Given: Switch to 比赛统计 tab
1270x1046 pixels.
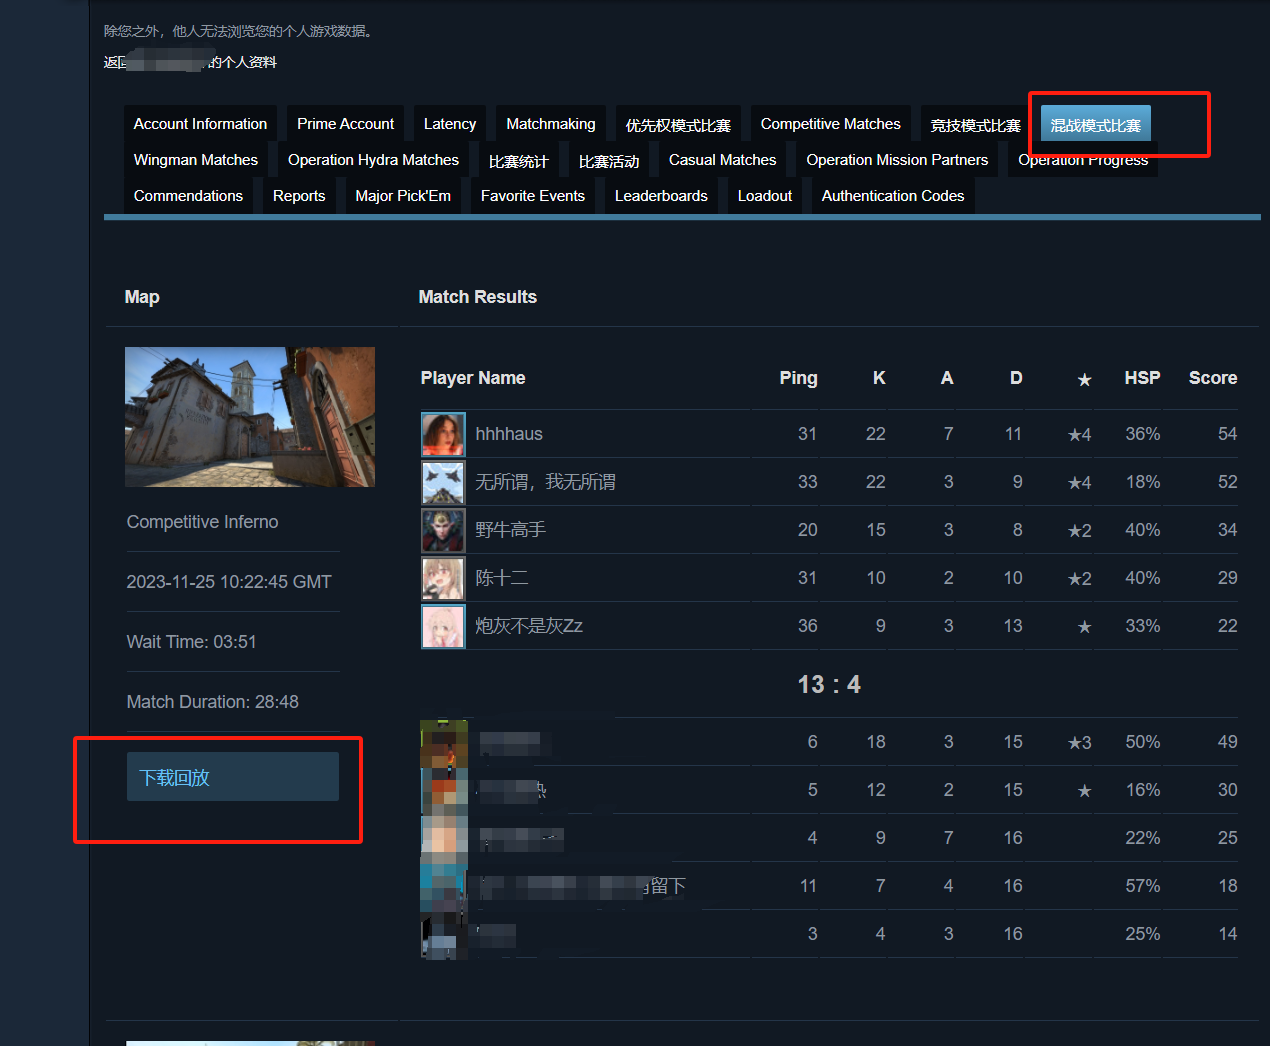Looking at the screenshot, I should click(519, 161).
